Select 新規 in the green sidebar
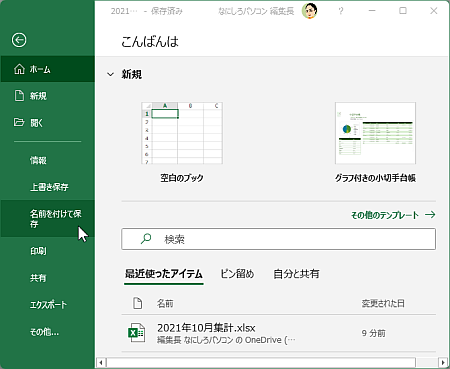The width and height of the screenshot is (450, 369). (x=48, y=96)
